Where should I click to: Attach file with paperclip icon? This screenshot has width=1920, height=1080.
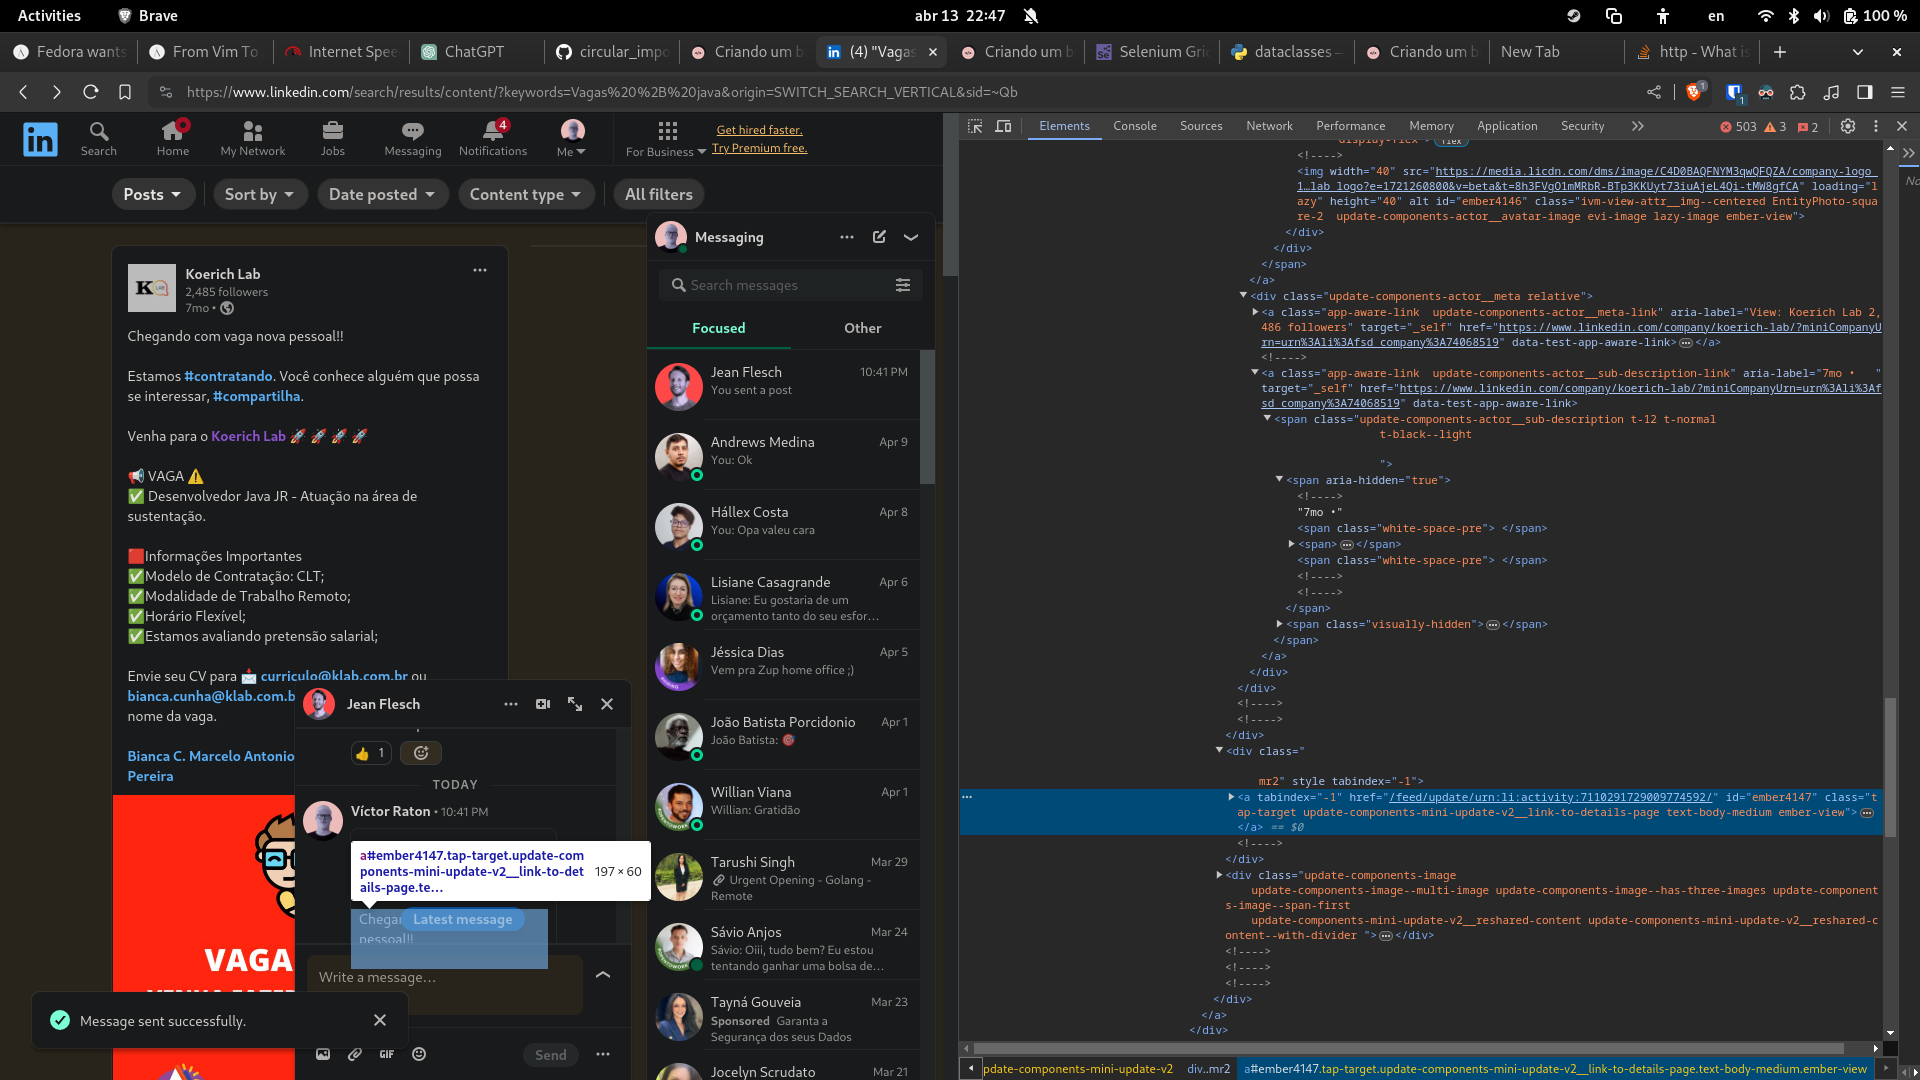355,1054
